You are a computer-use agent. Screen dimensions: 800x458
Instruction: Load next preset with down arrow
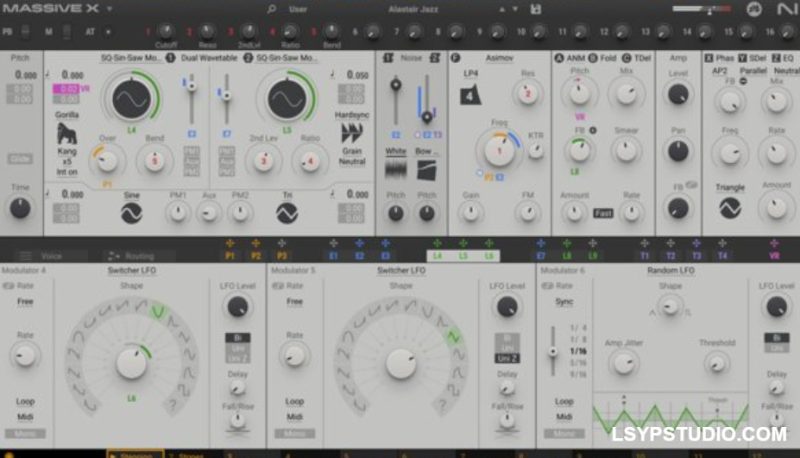coord(515,9)
